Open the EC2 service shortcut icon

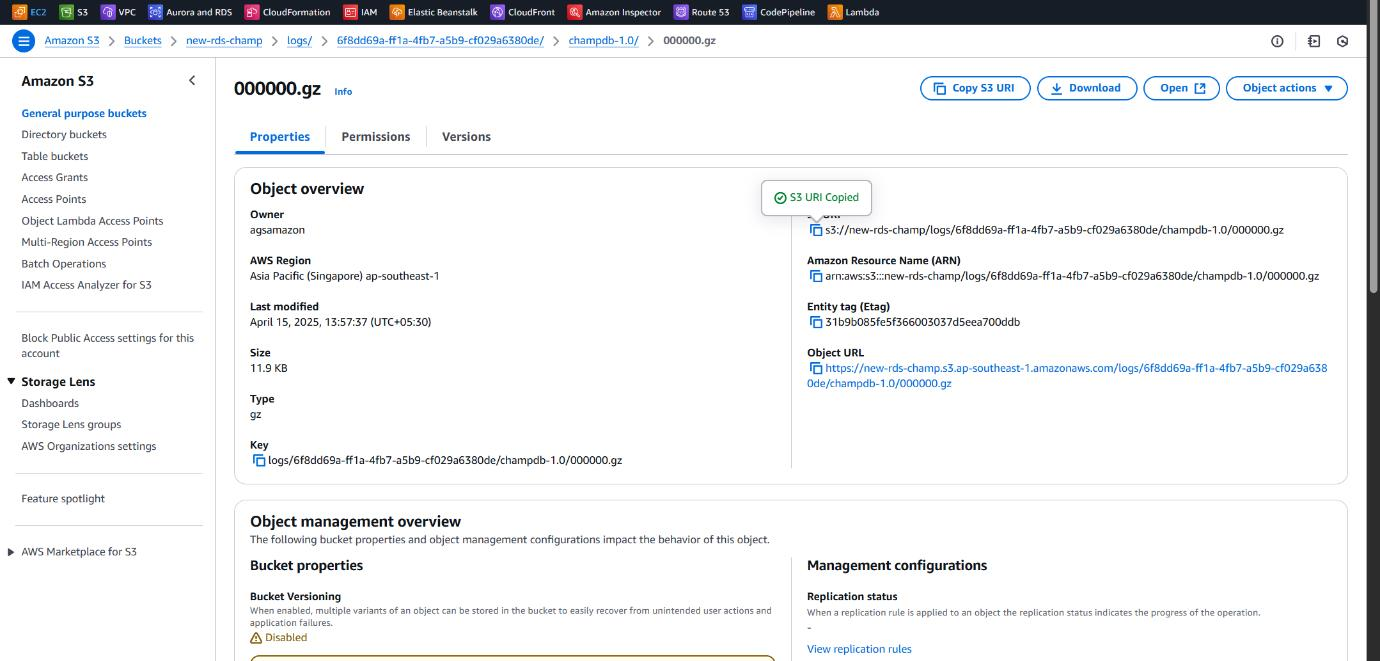click(x=19, y=12)
